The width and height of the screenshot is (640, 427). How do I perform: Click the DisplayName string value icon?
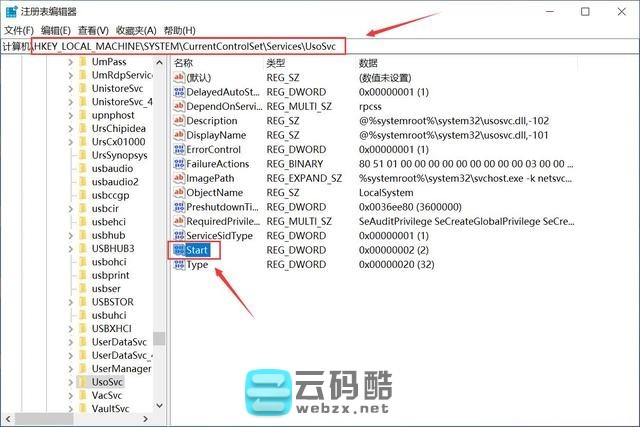(x=179, y=135)
